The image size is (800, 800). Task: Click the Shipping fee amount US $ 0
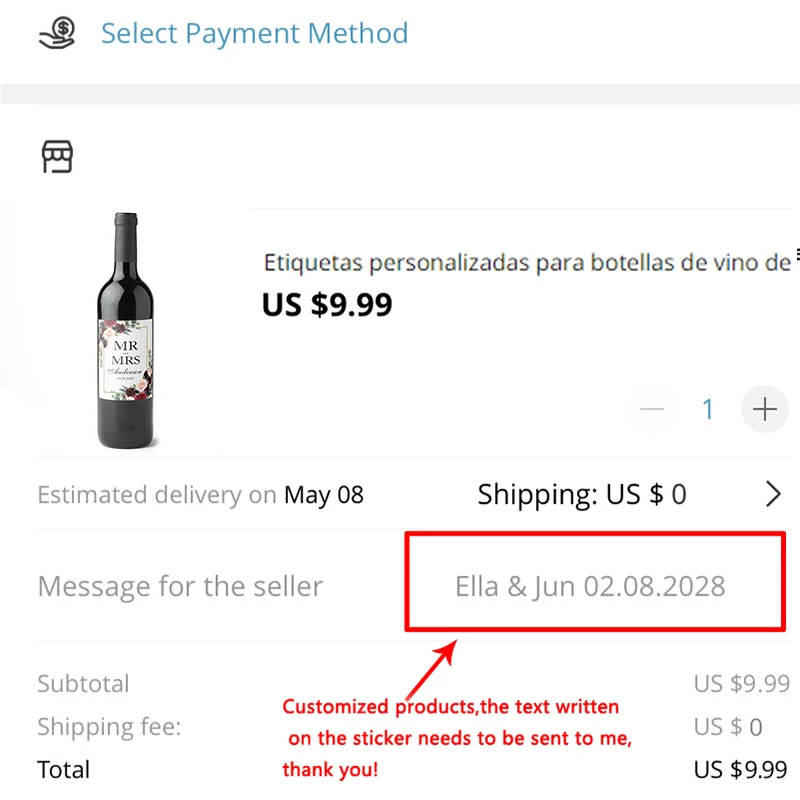pos(728,727)
